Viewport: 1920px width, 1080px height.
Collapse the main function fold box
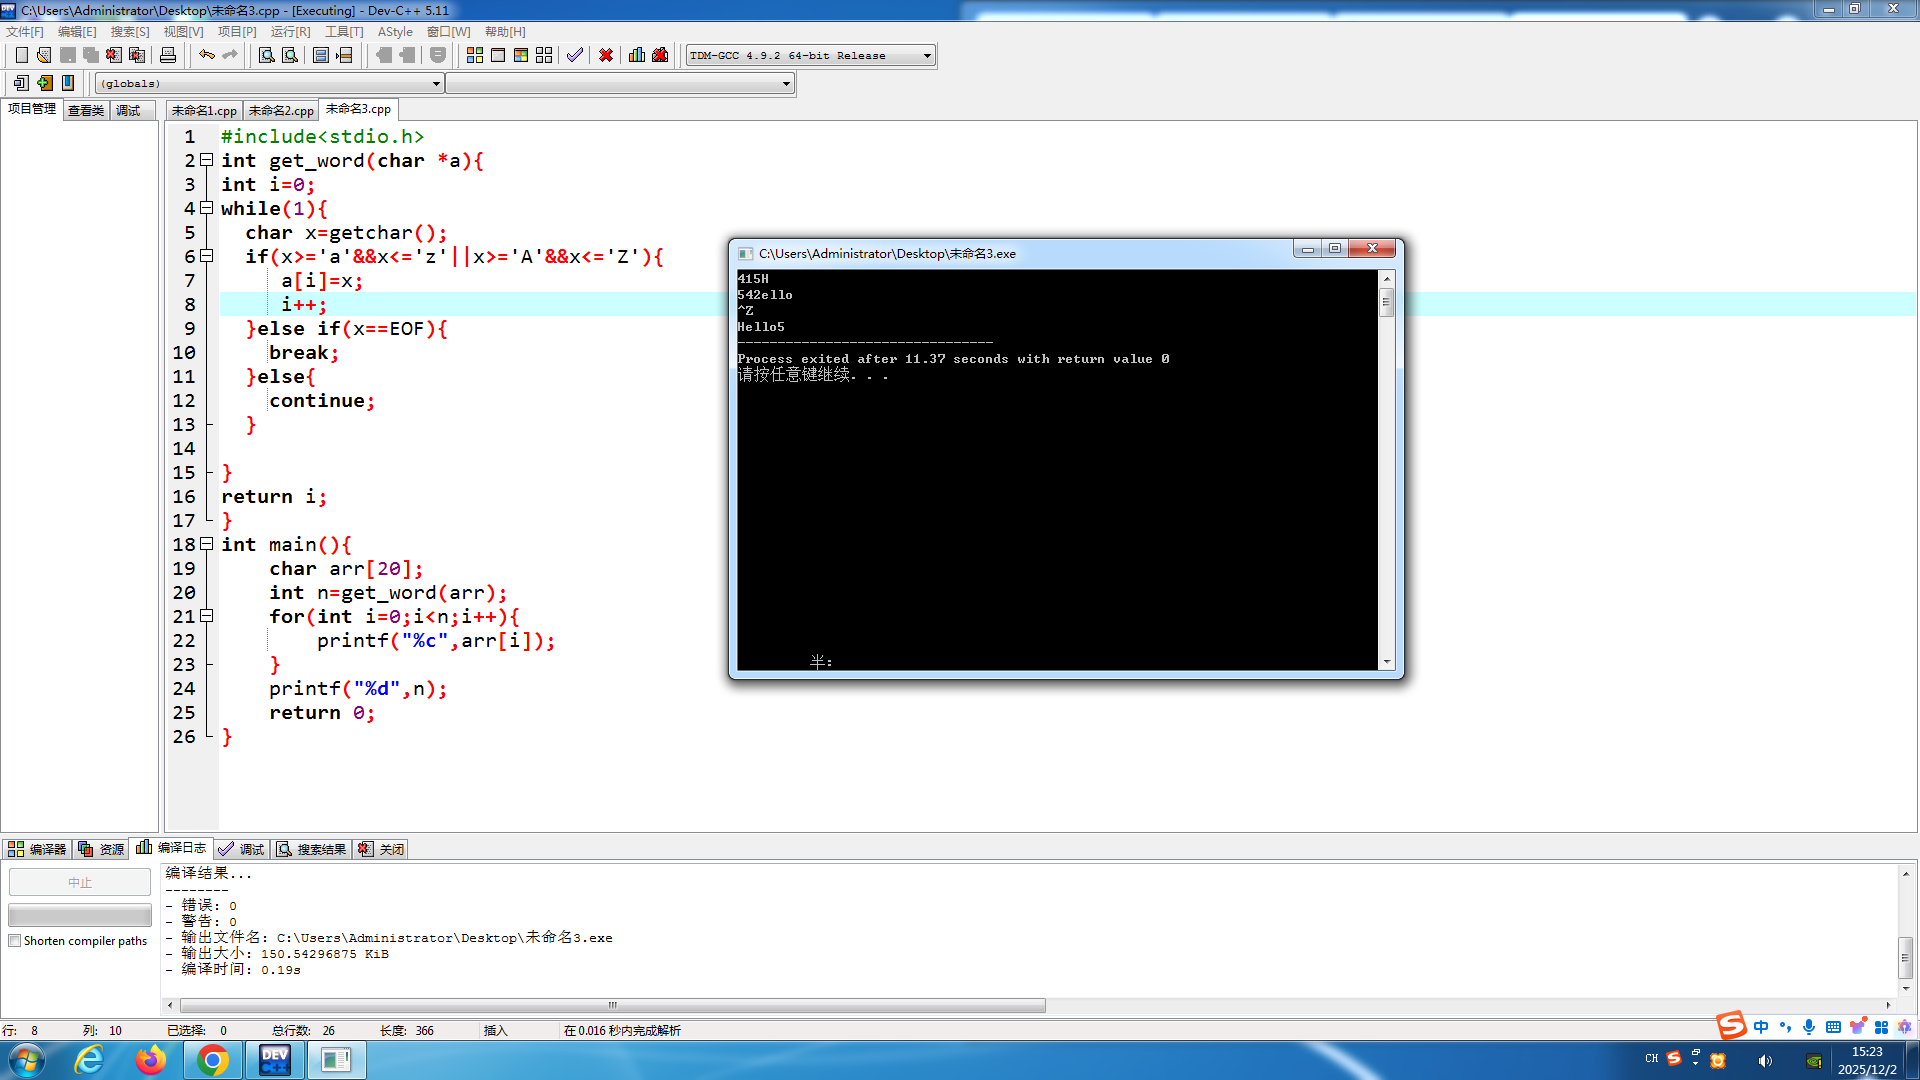[206, 544]
